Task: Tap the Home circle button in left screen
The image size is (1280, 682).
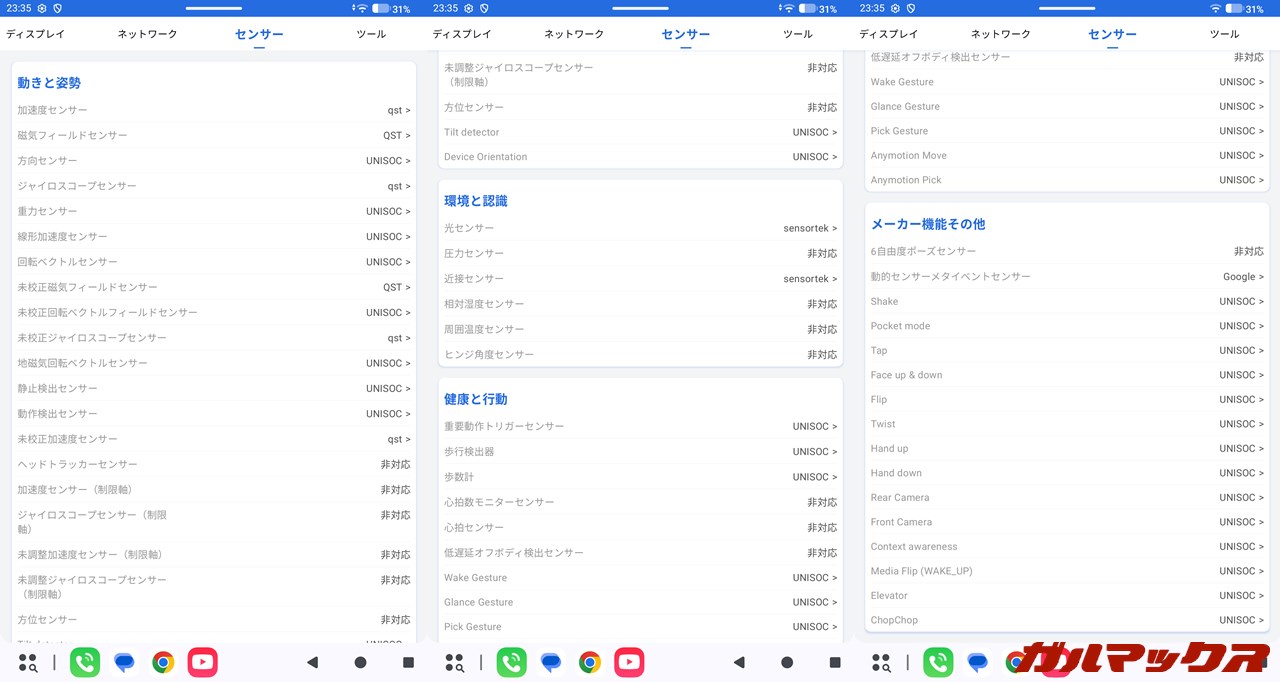Action: point(360,662)
